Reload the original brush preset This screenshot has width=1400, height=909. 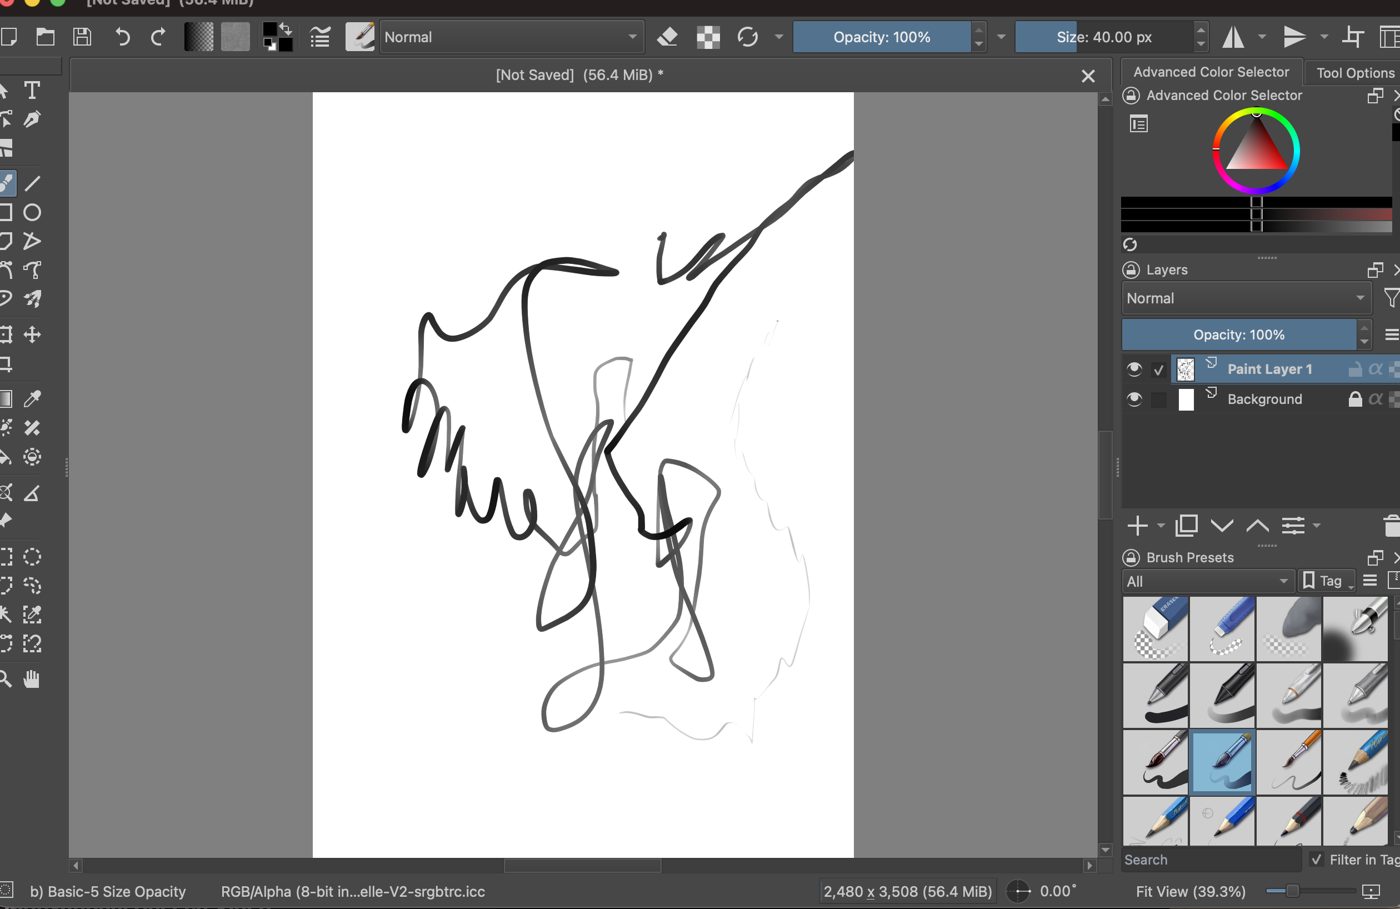point(748,37)
